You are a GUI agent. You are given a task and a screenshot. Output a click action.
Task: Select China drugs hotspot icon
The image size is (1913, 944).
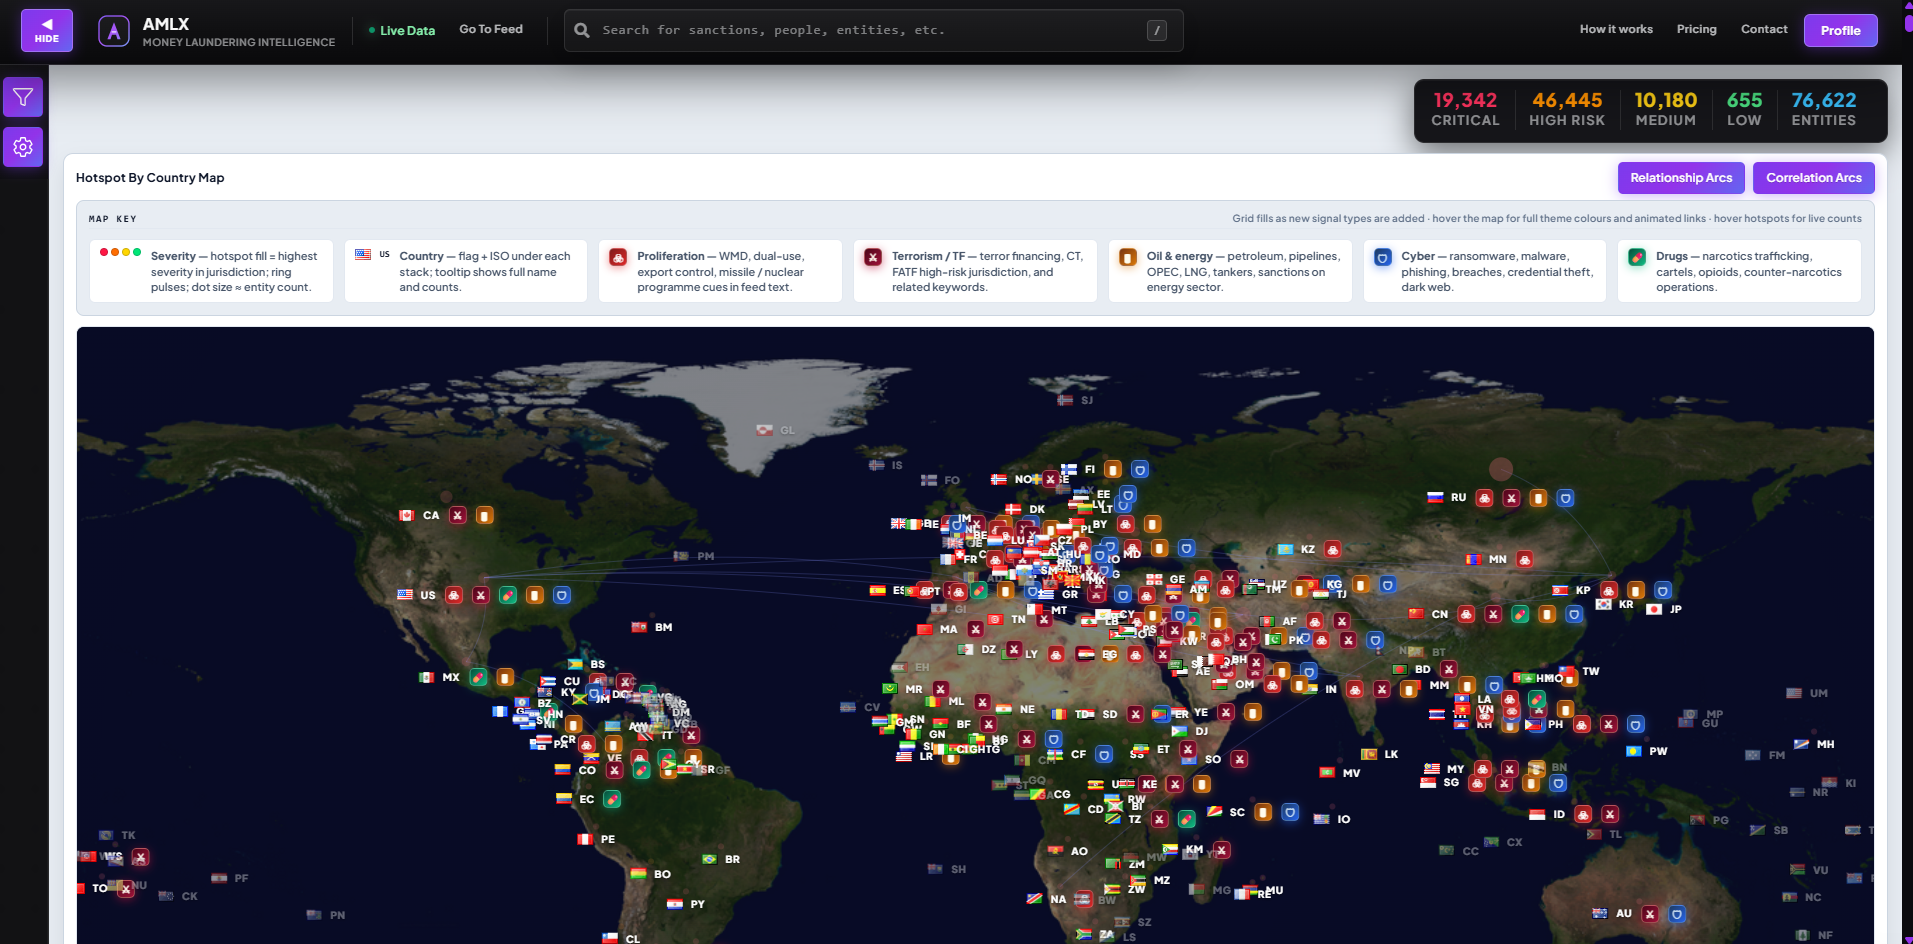[x=1520, y=614]
